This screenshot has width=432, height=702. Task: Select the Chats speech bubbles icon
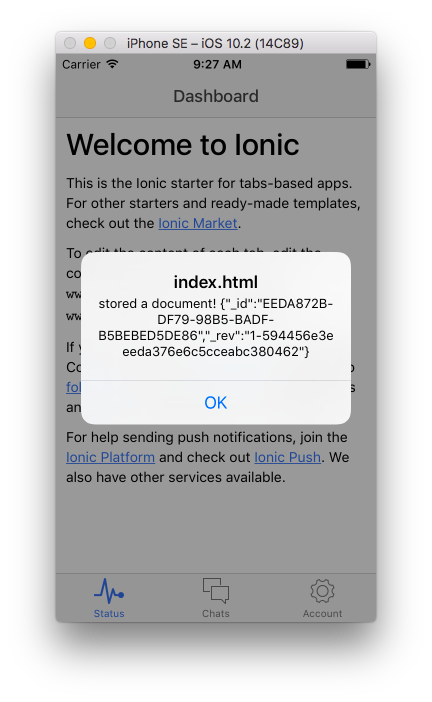click(x=216, y=590)
